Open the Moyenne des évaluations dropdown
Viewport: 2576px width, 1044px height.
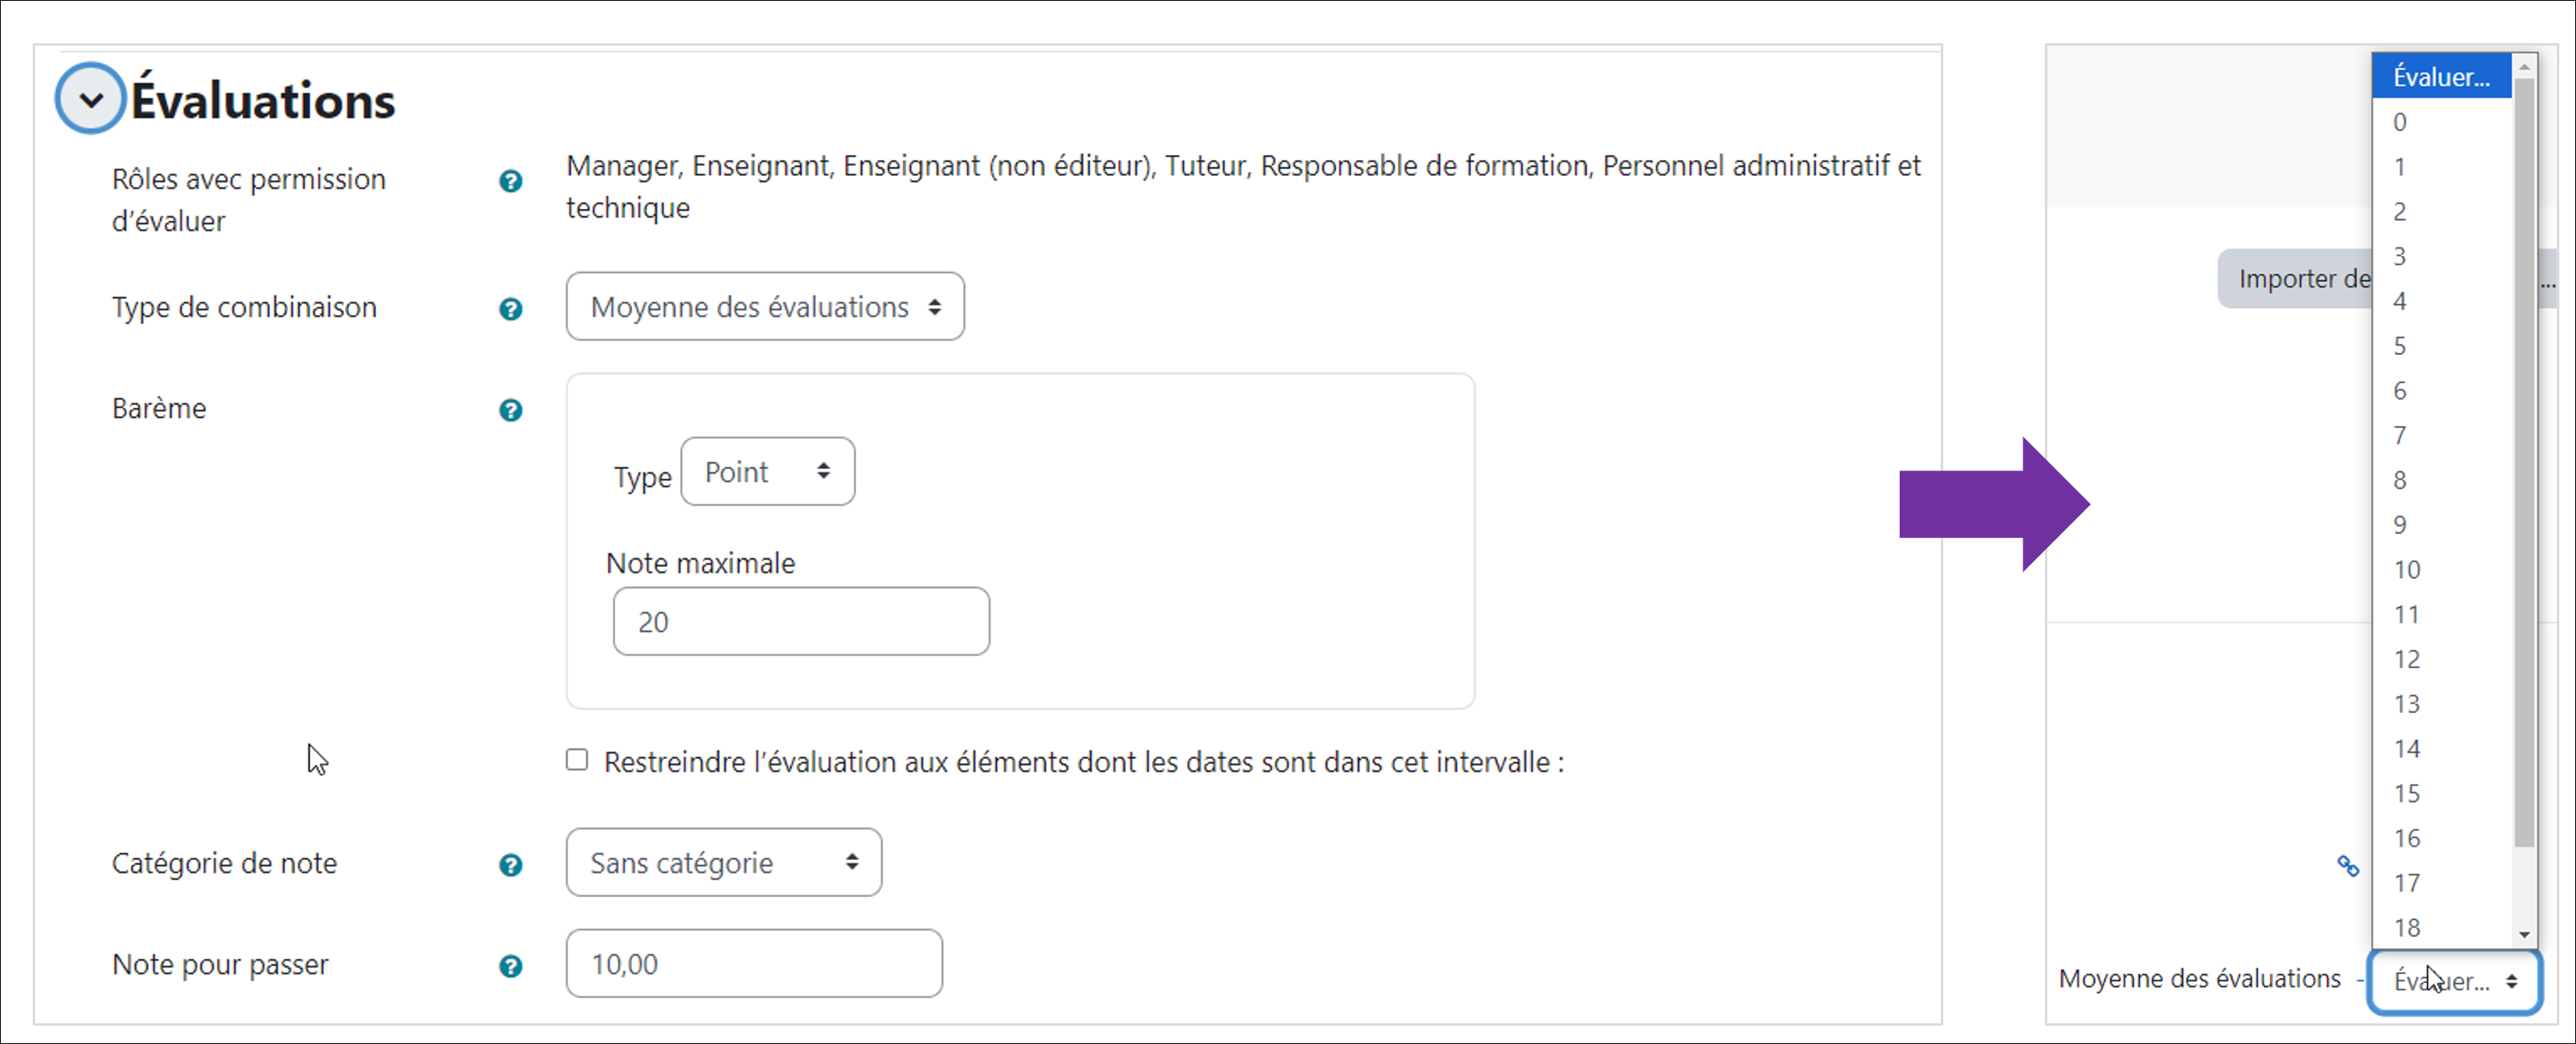point(765,307)
